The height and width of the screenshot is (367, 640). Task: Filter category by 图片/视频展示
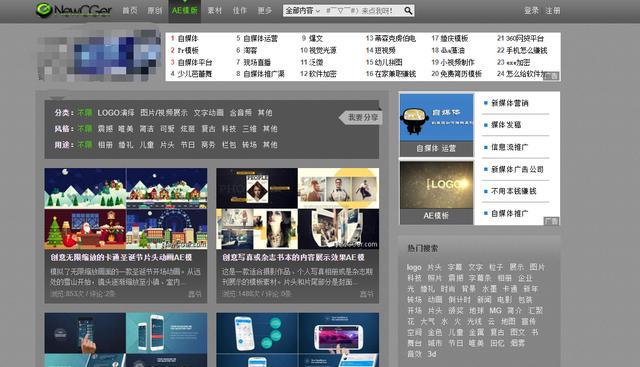pos(164,113)
